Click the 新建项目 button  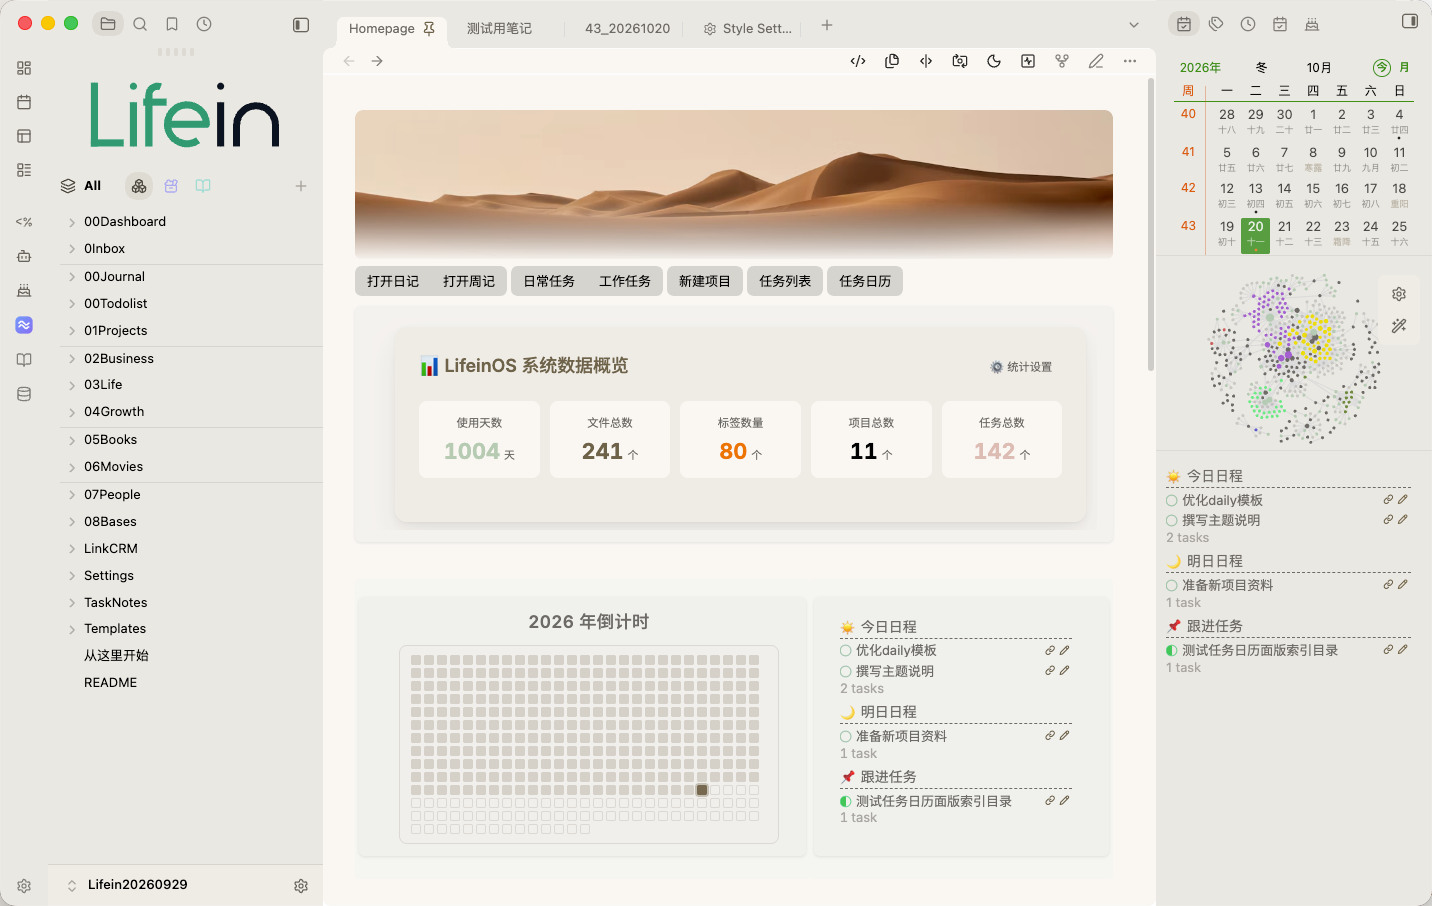[705, 281]
